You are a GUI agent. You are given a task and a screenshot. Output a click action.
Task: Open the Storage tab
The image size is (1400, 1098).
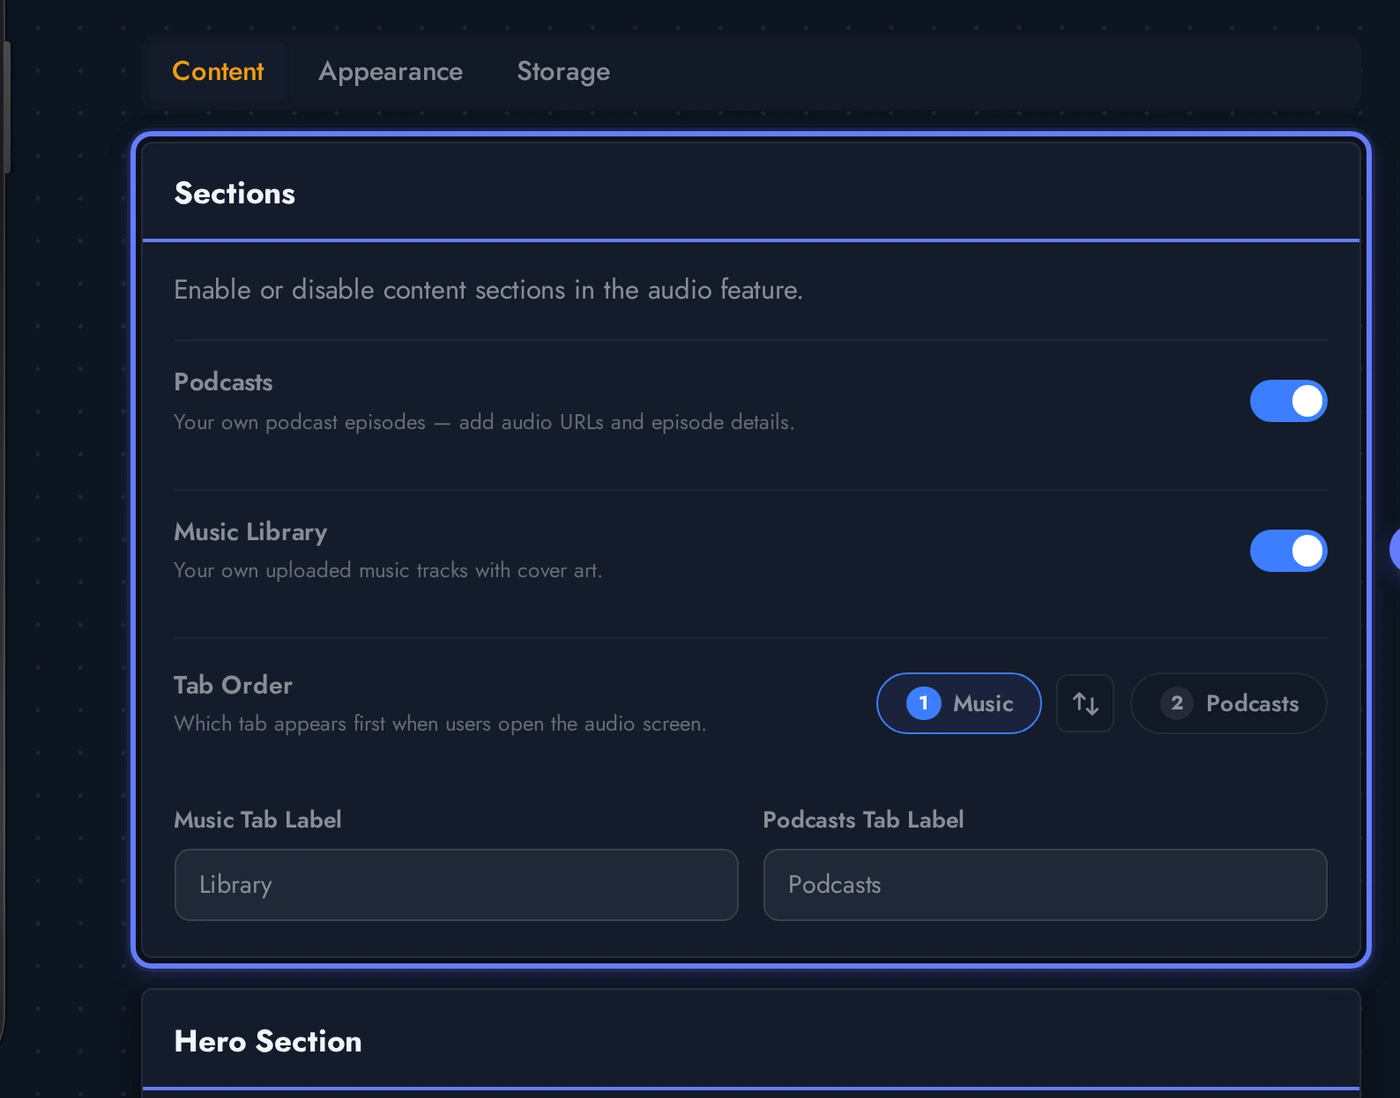click(x=563, y=71)
